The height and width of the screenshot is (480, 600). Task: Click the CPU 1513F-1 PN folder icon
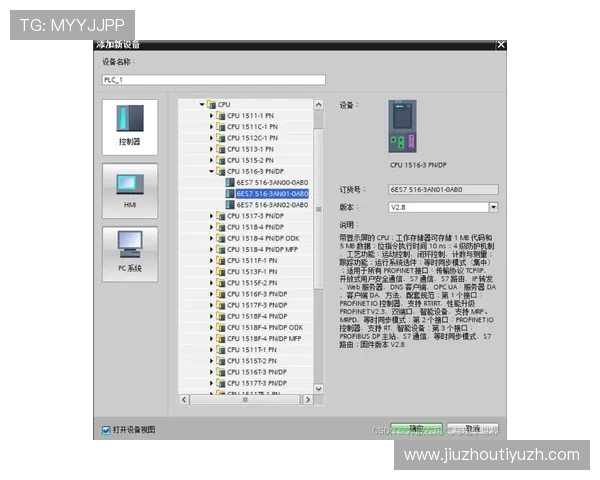tap(220, 271)
